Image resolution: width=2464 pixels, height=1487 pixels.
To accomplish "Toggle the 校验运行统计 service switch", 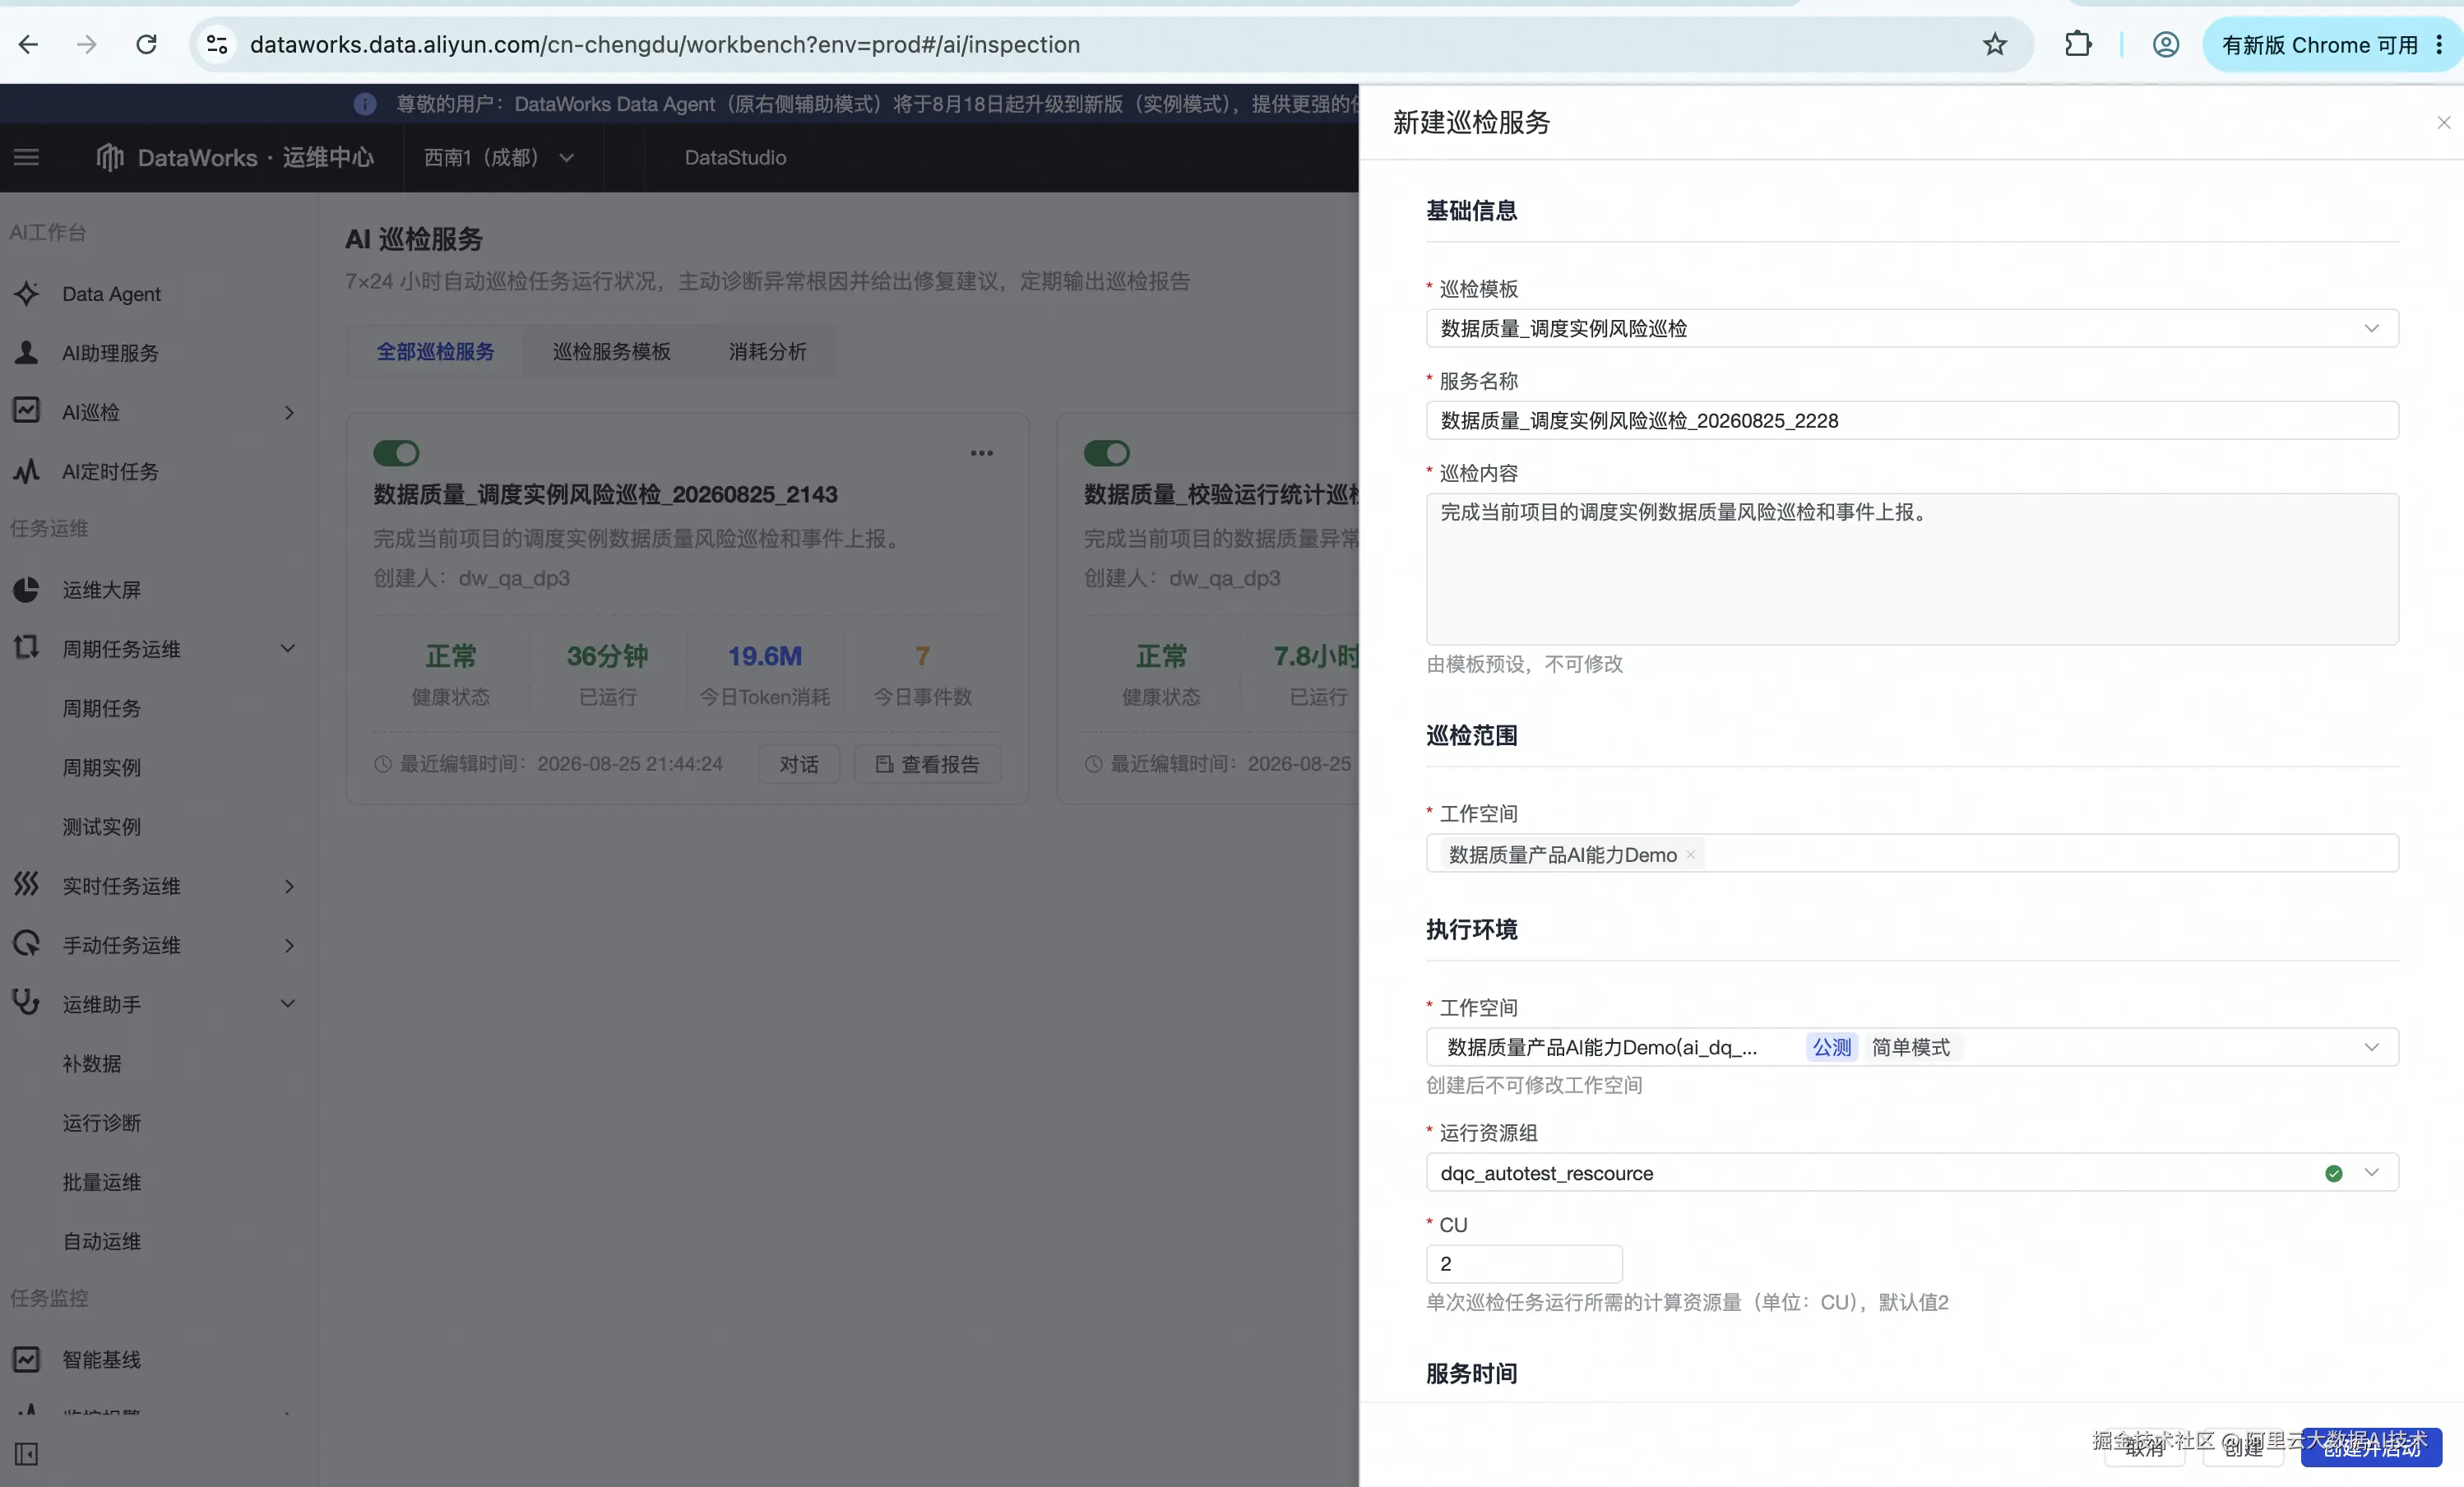I will point(1107,453).
